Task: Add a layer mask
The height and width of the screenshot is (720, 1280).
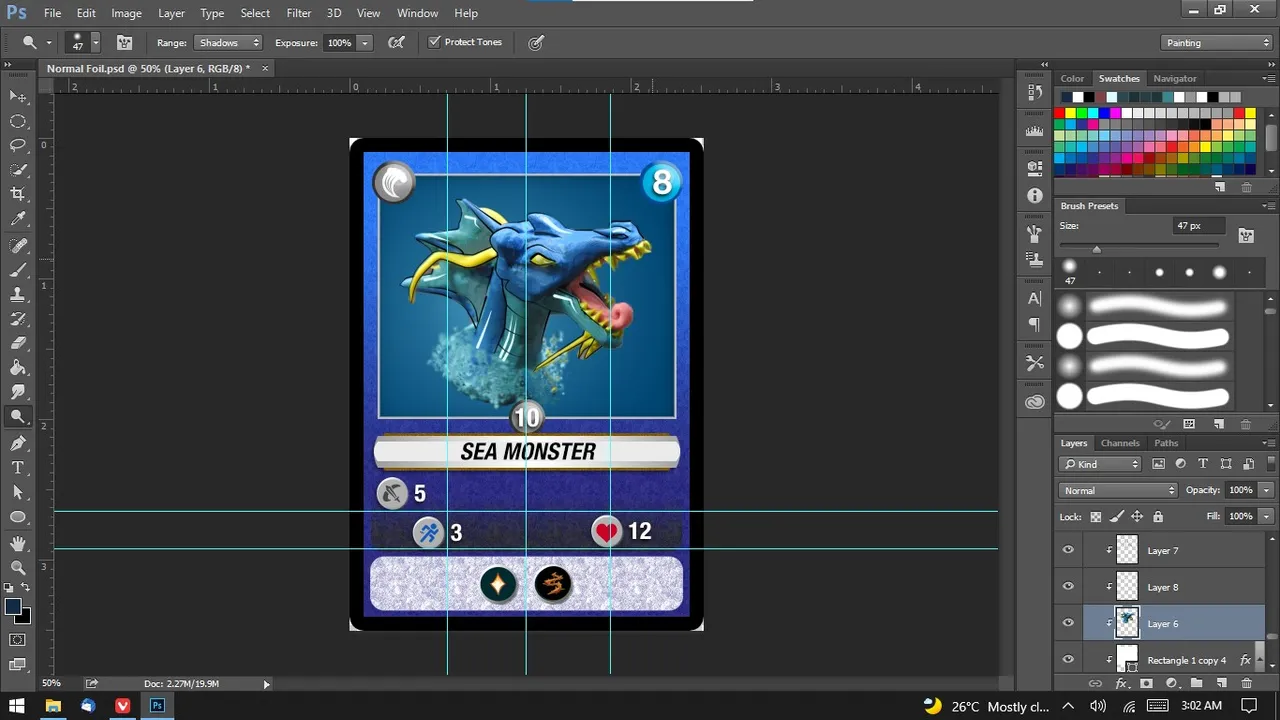Action: click(1146, 683)
